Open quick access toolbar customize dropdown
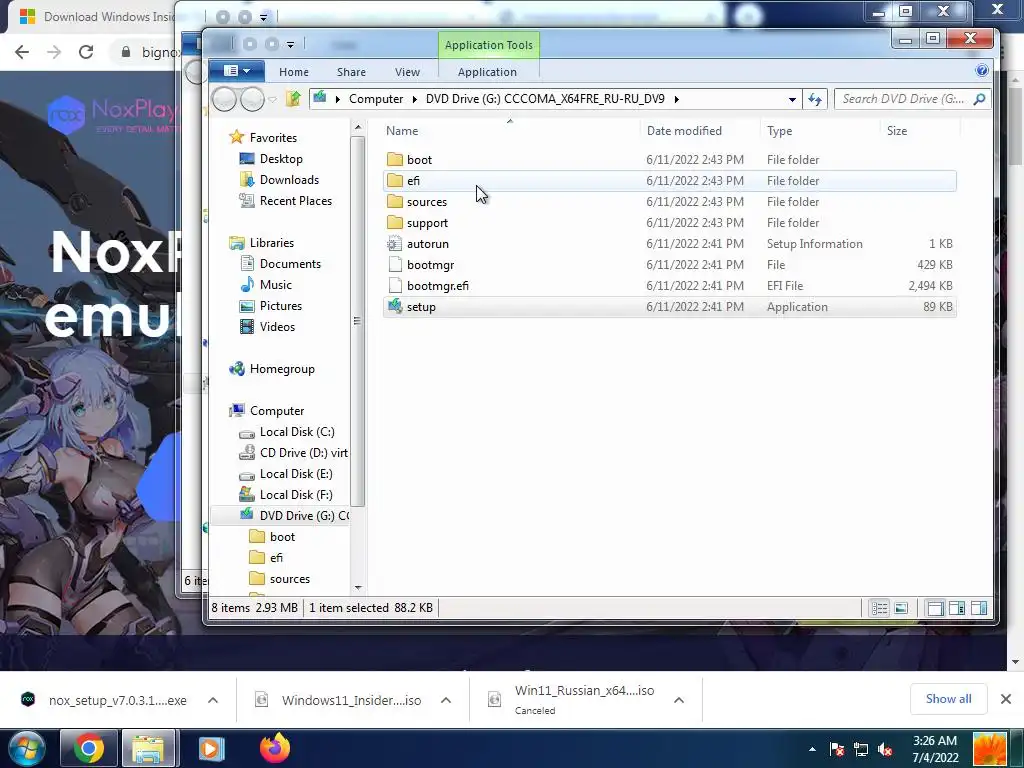Viewport: 1024px width, 768px height. pyautogui.click(x=290, y=44)
